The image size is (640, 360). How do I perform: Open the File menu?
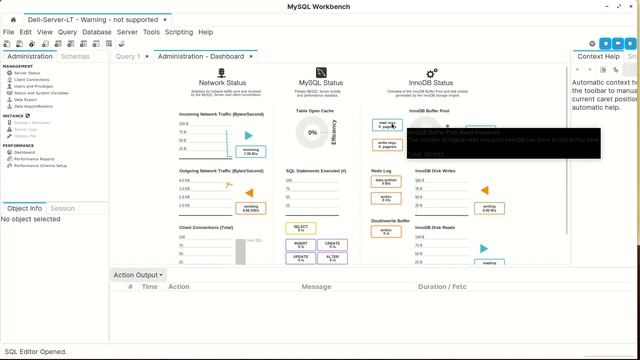(x=8, y=32)
